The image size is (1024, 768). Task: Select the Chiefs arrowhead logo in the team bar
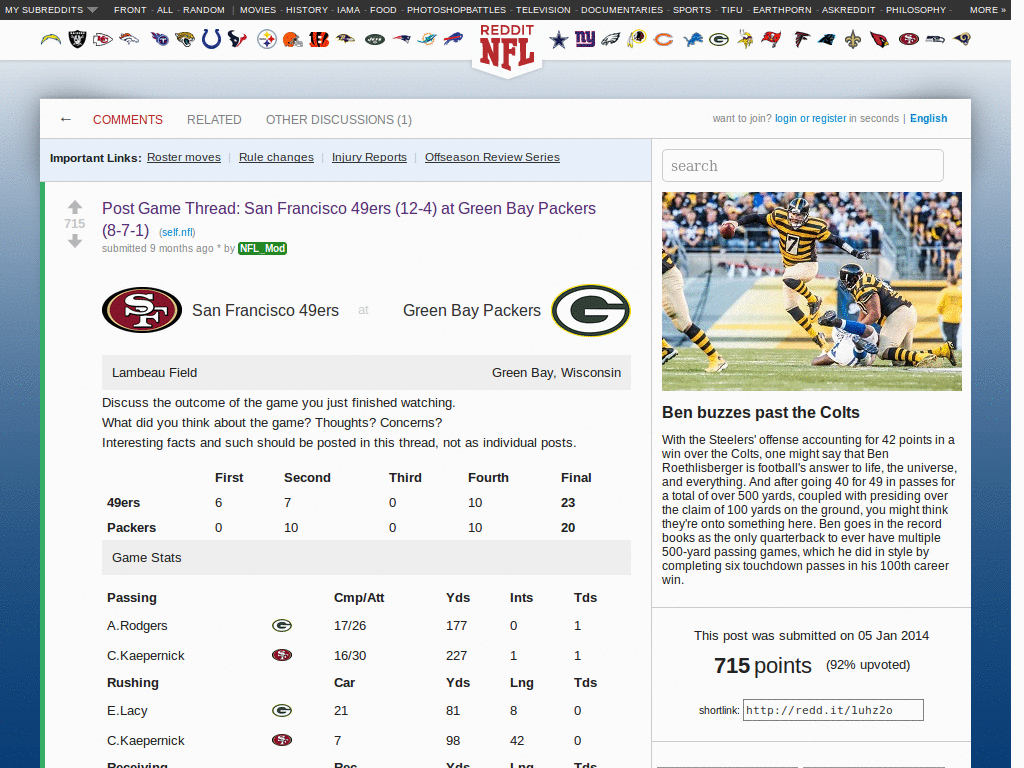point(103,40)
